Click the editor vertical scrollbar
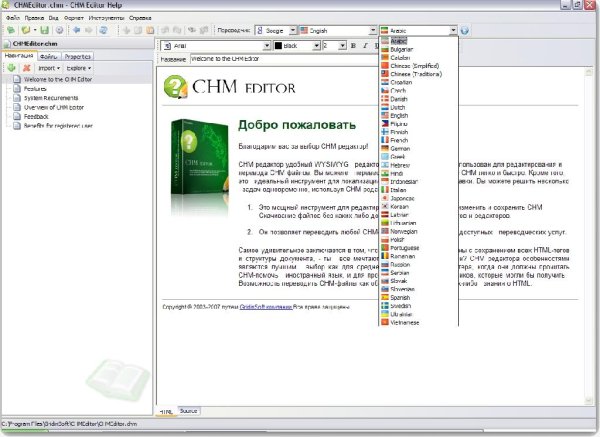Screen dimensions: 600x437 (589, 236)
